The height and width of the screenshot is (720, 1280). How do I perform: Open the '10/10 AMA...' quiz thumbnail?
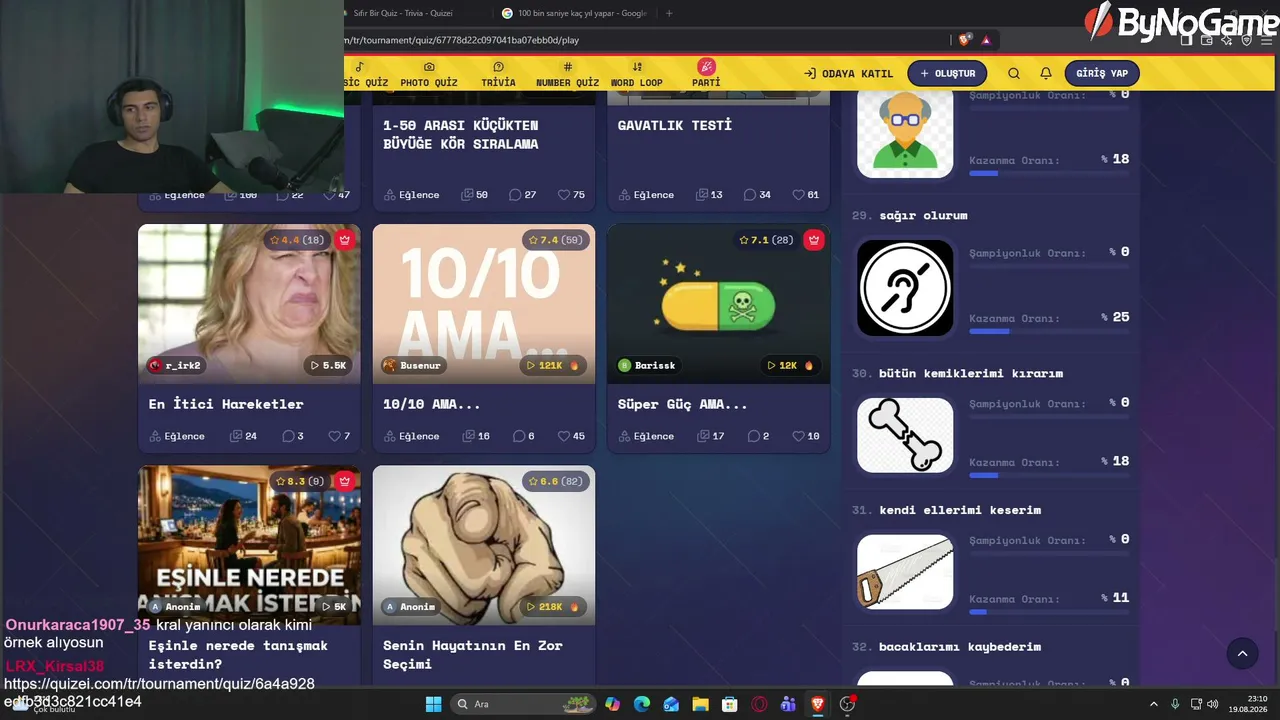tap(484, 303)
